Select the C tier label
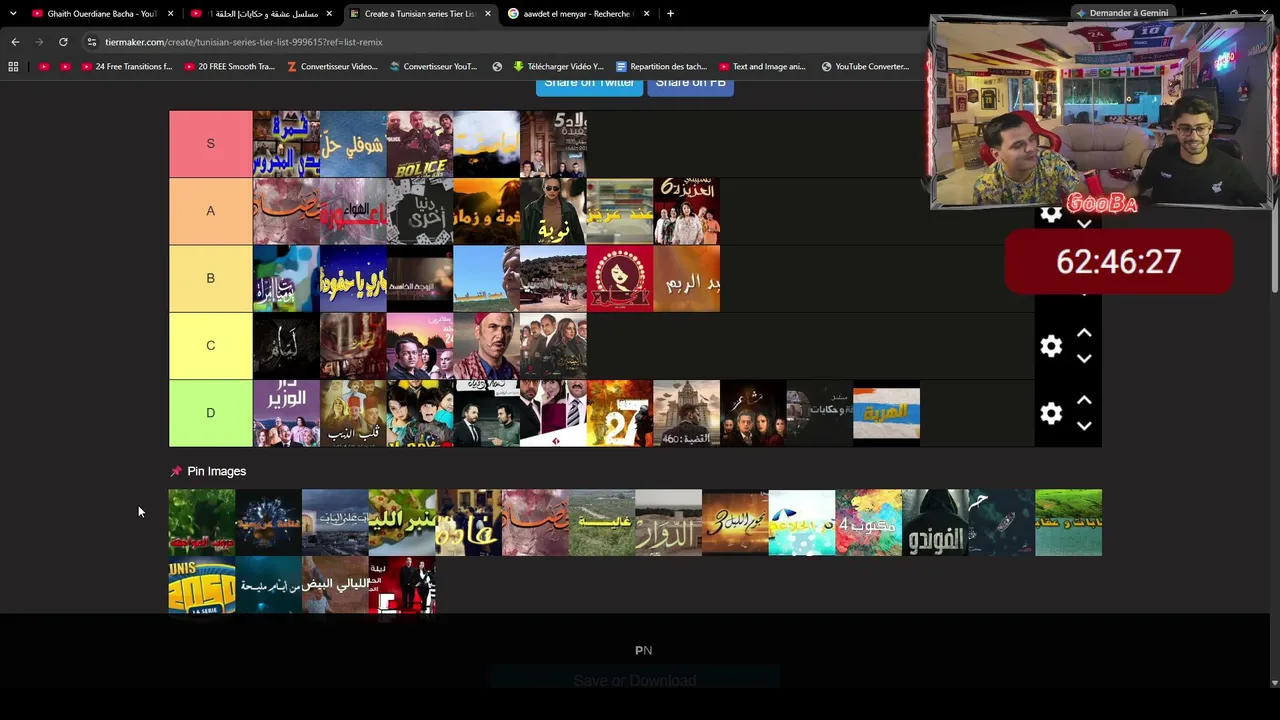Image resolution: width=1280 pixels, height=720 pixels. 210,345
